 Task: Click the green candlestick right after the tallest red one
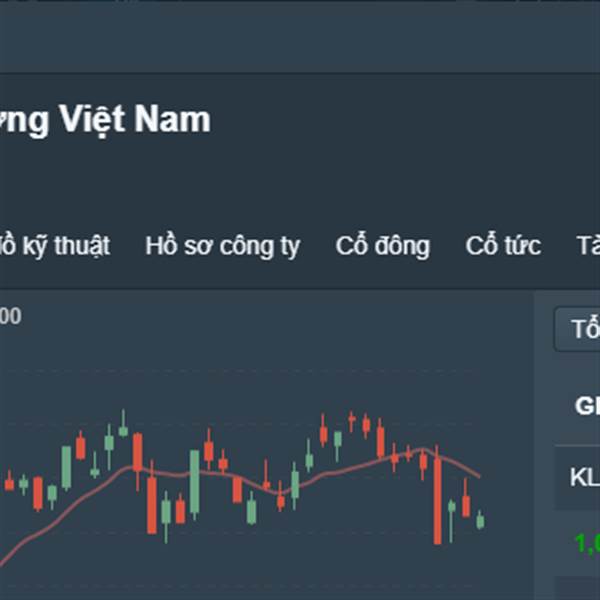452,519
